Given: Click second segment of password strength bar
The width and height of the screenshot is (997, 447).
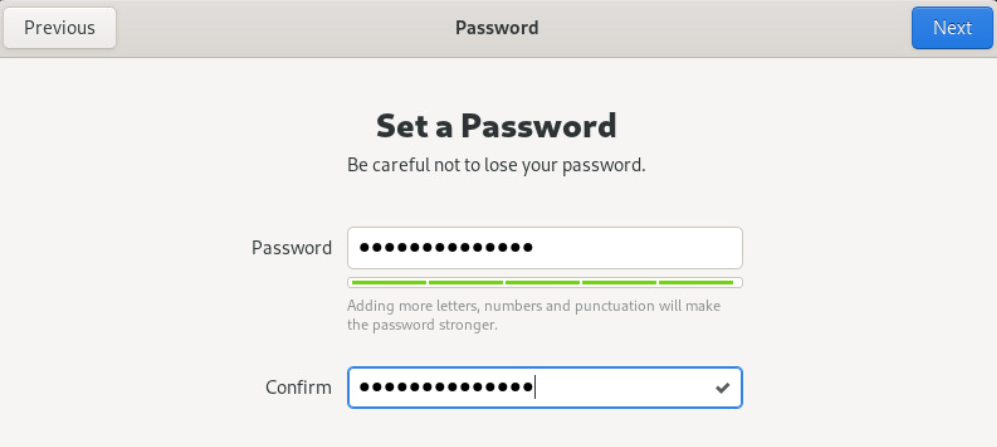Looking at the screenshot, I should pos(466,283).
